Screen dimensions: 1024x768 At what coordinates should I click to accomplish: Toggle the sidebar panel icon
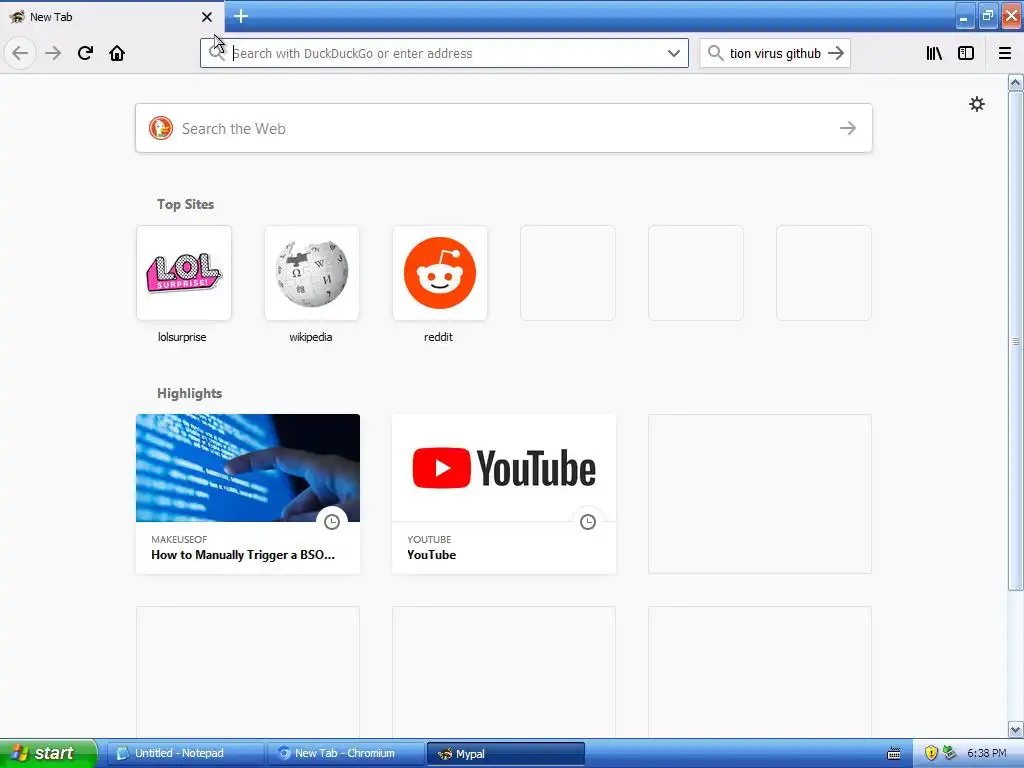coord(966,53)
